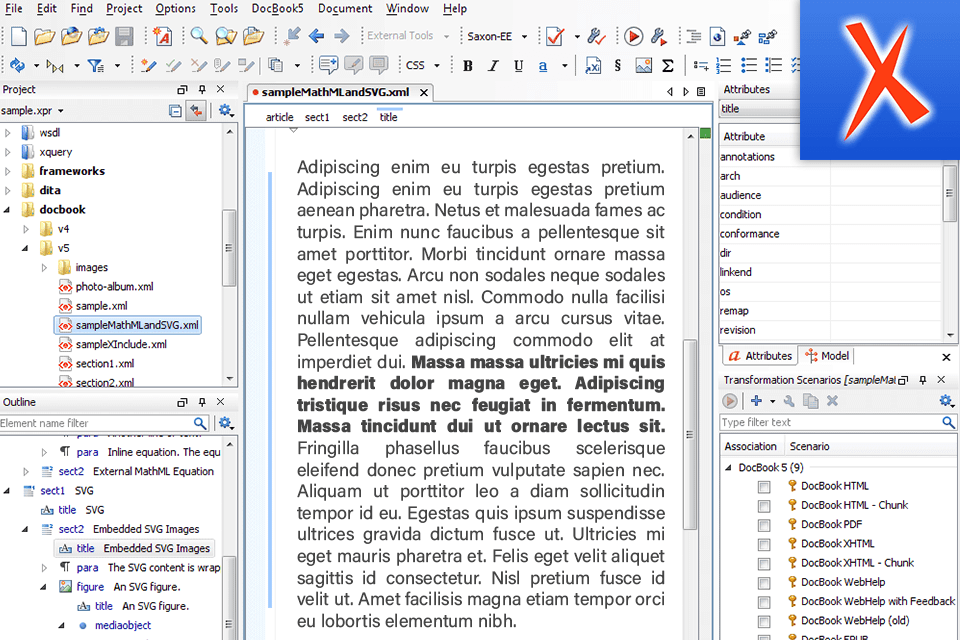The width and height of the screenshot is (960, 640).
Task: Collapse the DocBook 5 scenario group
Action: click(x=728, y=467)
